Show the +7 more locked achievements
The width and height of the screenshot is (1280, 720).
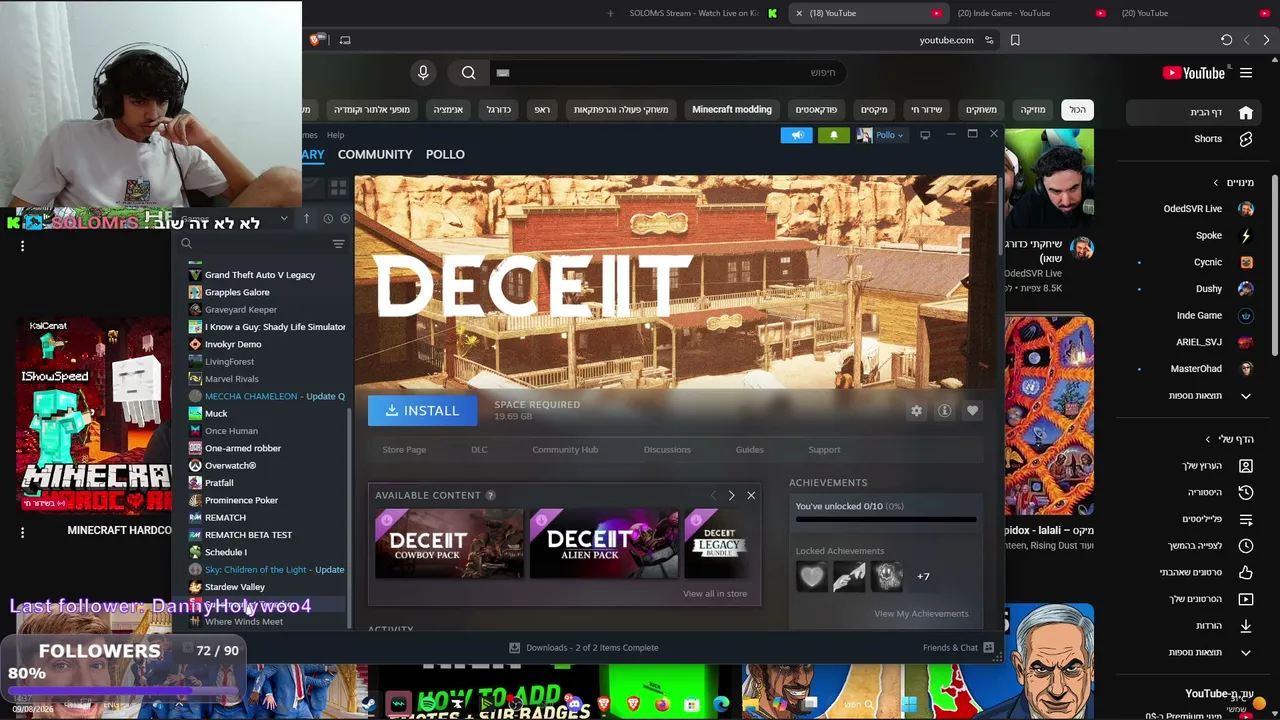[923, 577]
